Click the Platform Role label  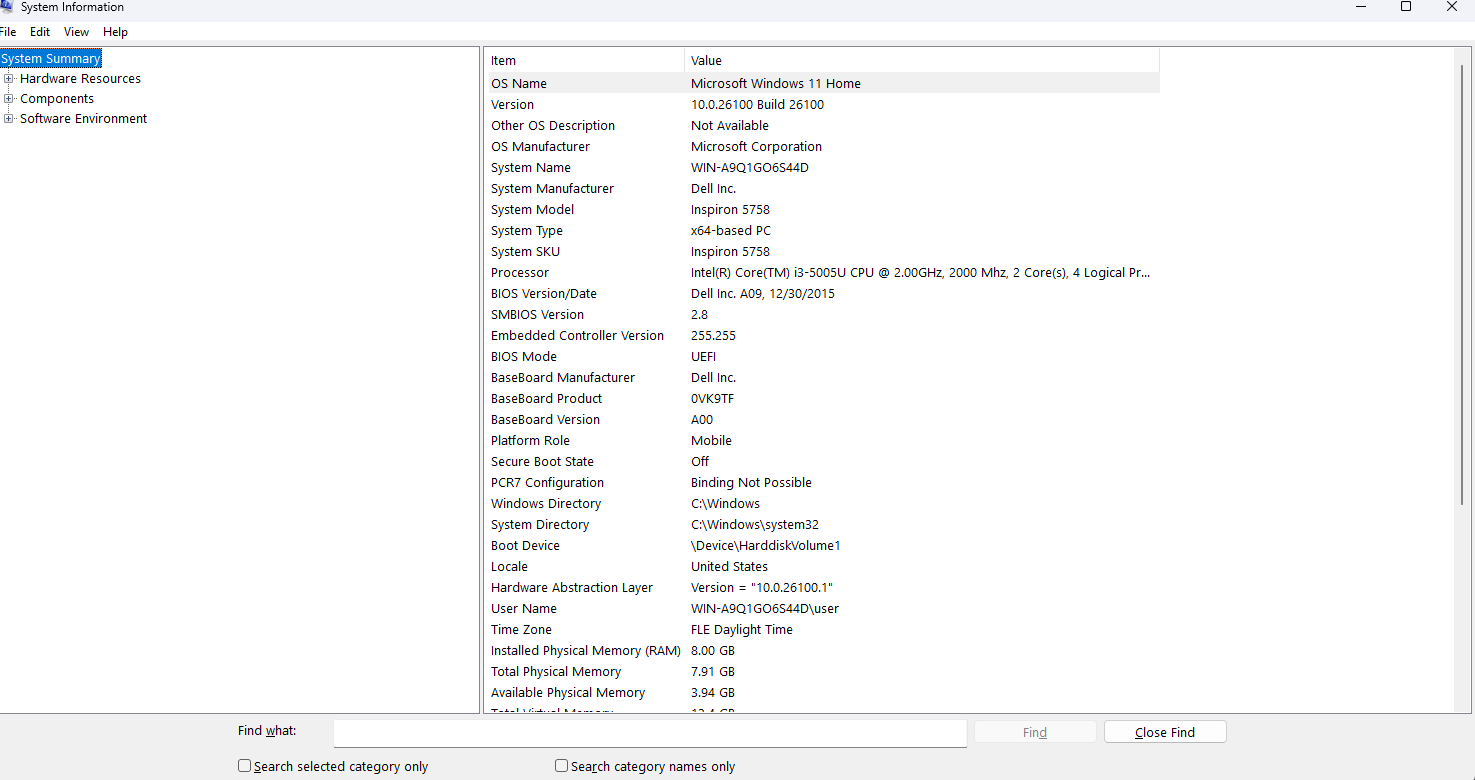[x=530, y=441]
